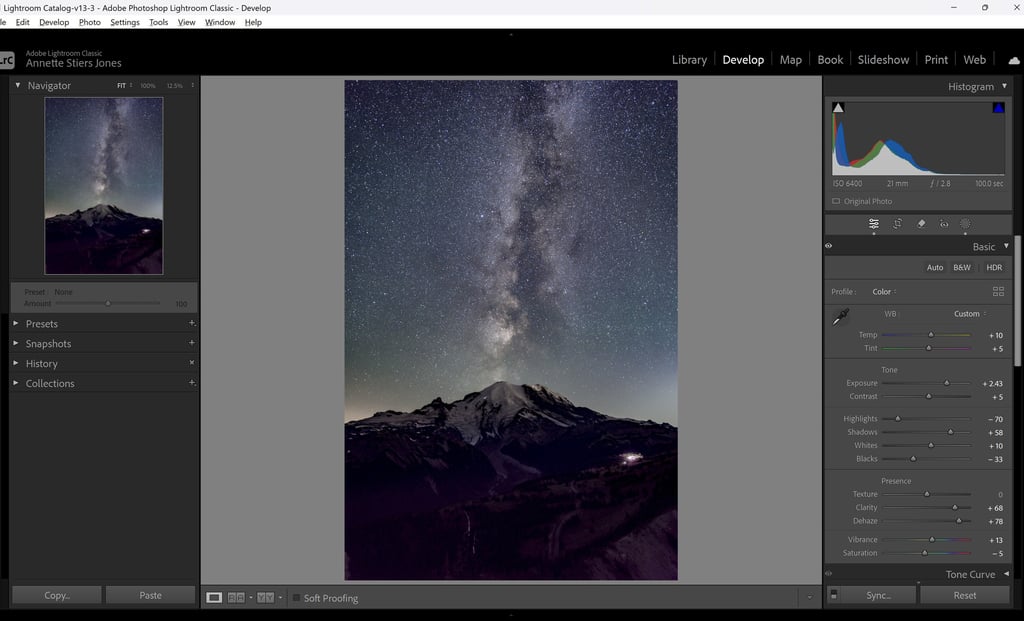Click the Auto tone button
Viewport: 1024px width, 621px height.
coord(935,267)
